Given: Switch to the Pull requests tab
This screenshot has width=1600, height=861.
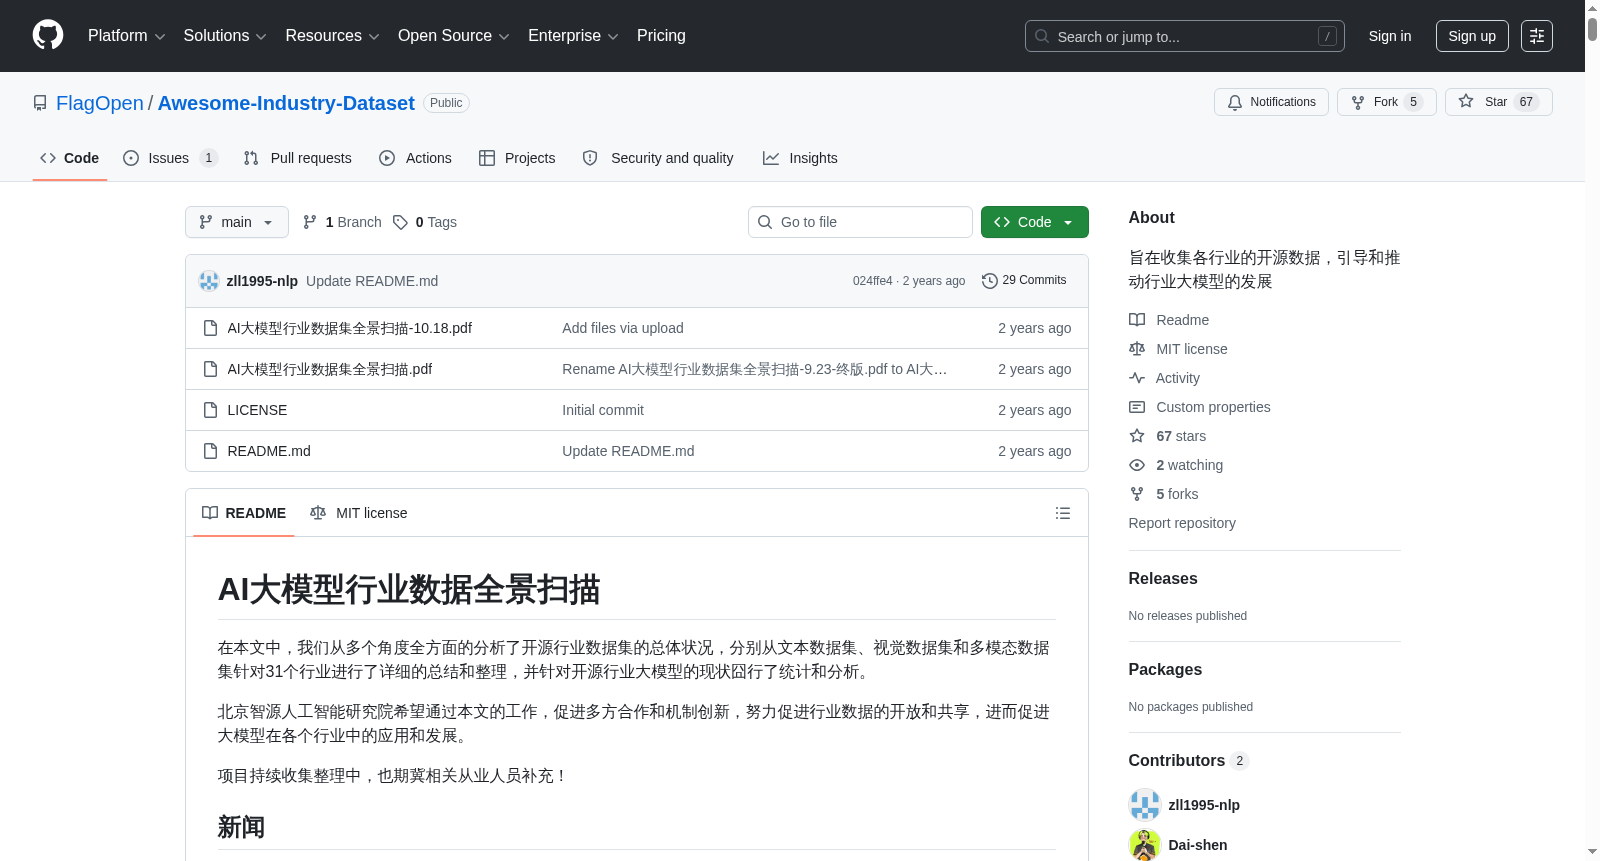Looking at the screenshot, I should coord(297,158).
